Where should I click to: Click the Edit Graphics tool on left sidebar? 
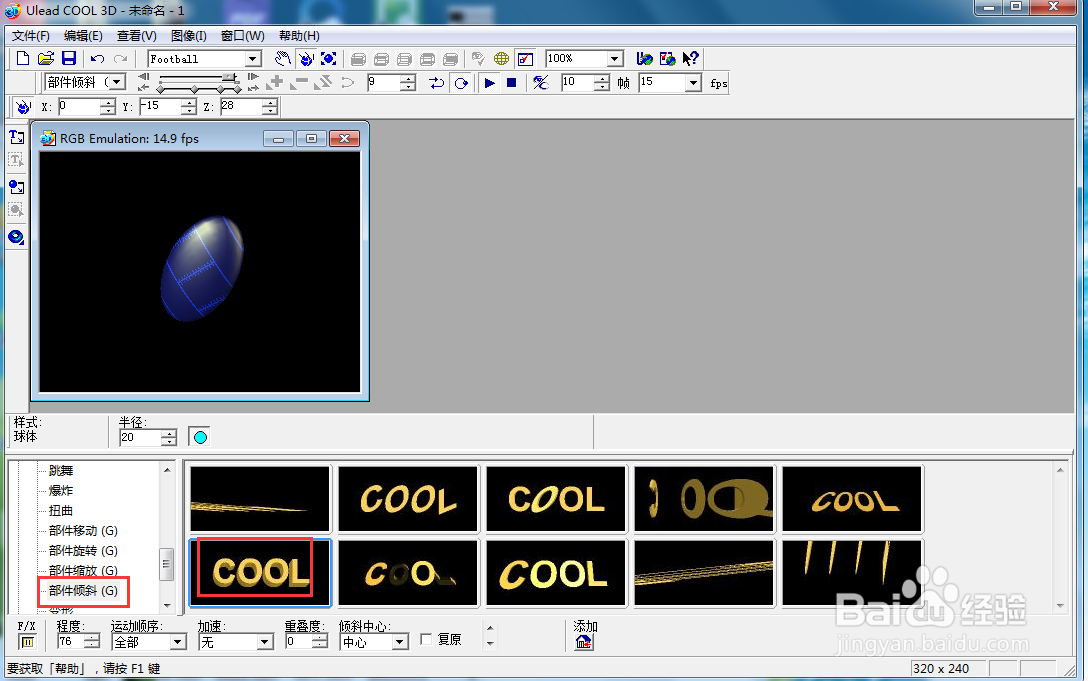coord(16,210)
